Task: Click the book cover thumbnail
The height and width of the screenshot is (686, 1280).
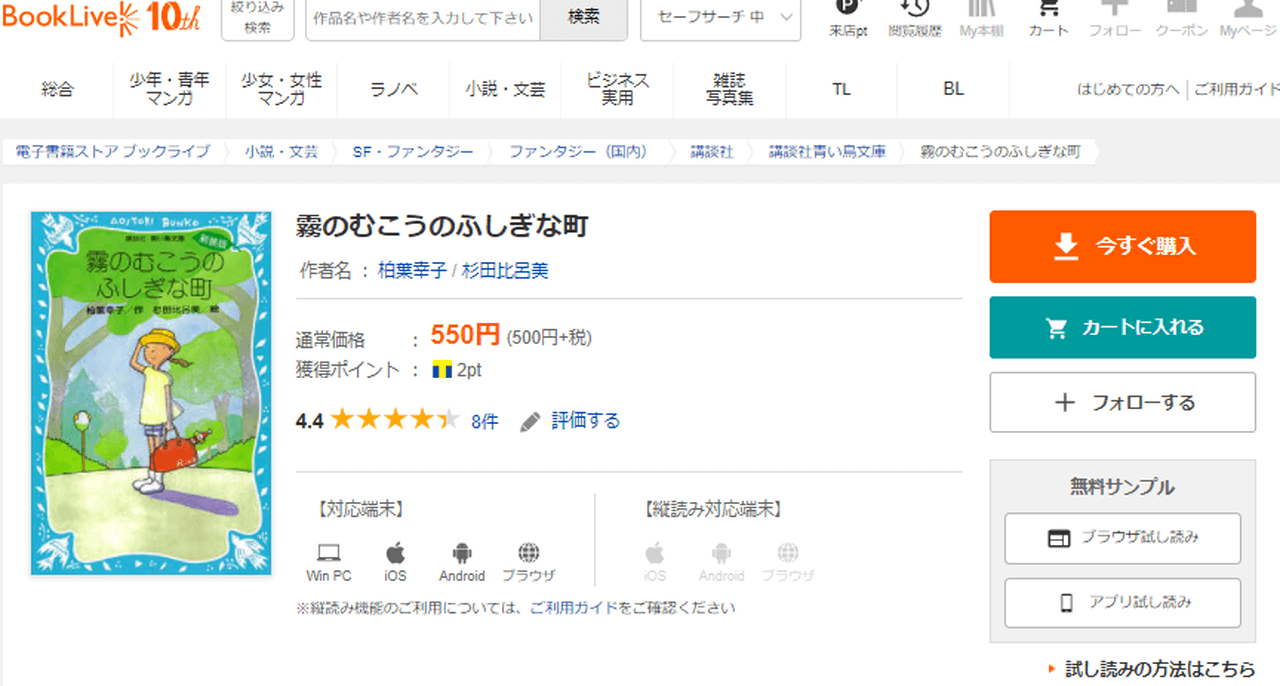Action: click(x=151, y=392)
